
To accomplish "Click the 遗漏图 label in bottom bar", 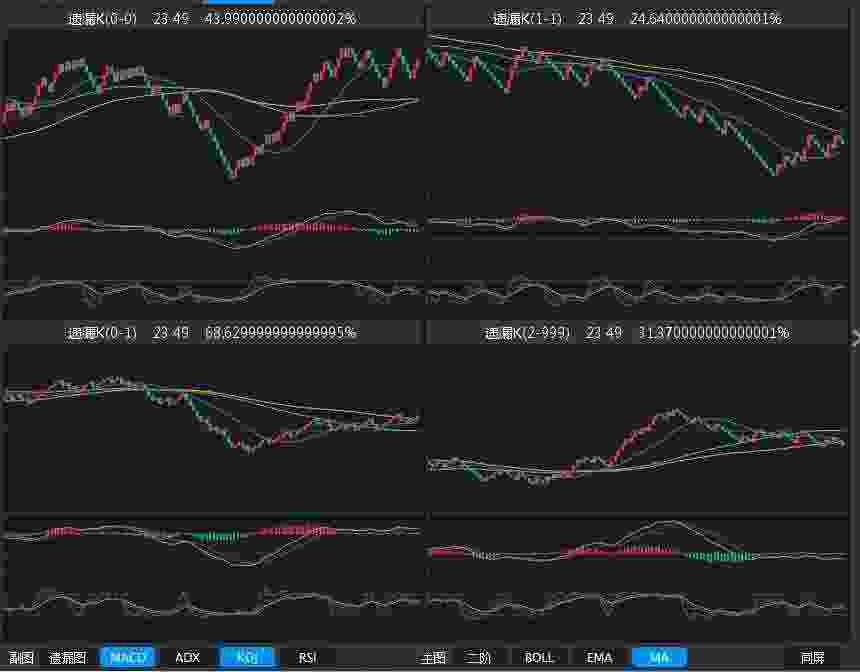I will coord(68,657).
